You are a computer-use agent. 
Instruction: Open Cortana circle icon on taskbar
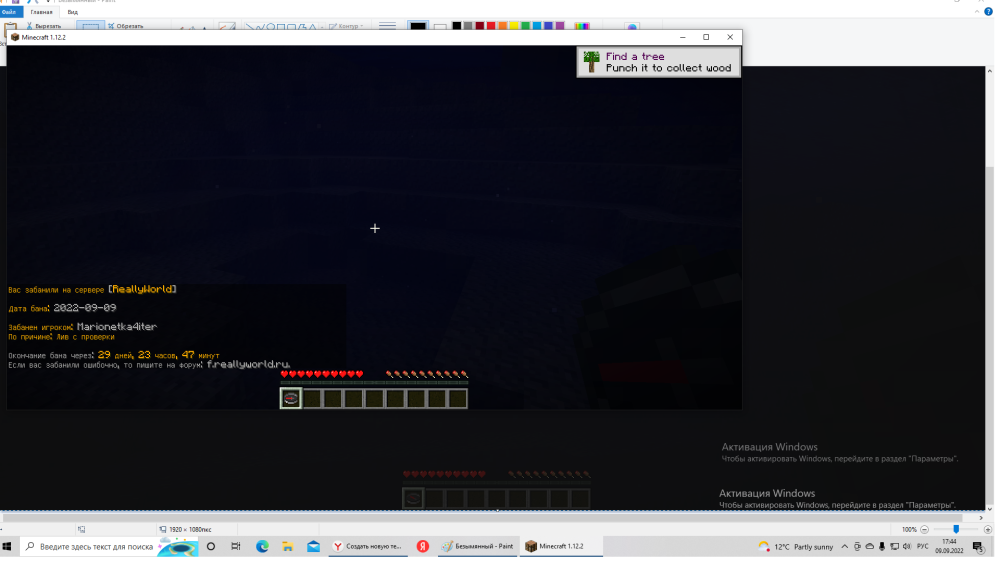(211, 546)
